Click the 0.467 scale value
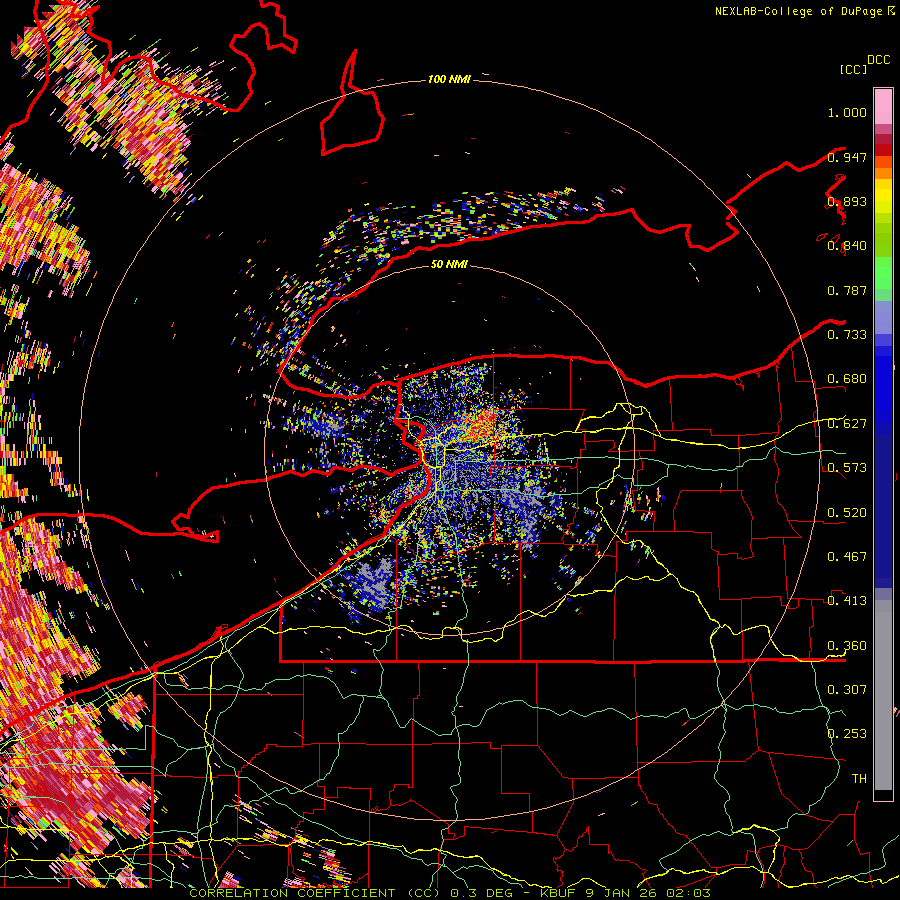The height and width of the screenshot is (900, 900). coord(847,556)
